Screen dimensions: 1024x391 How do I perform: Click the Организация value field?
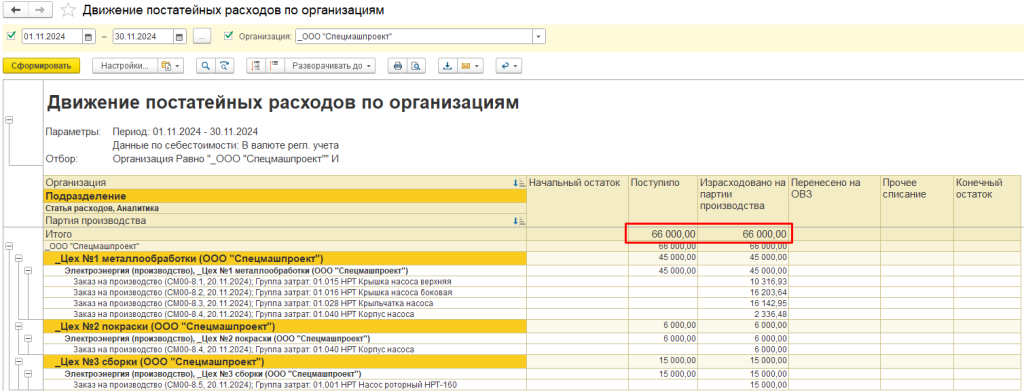pyautogui.click(x=414, y=37)
